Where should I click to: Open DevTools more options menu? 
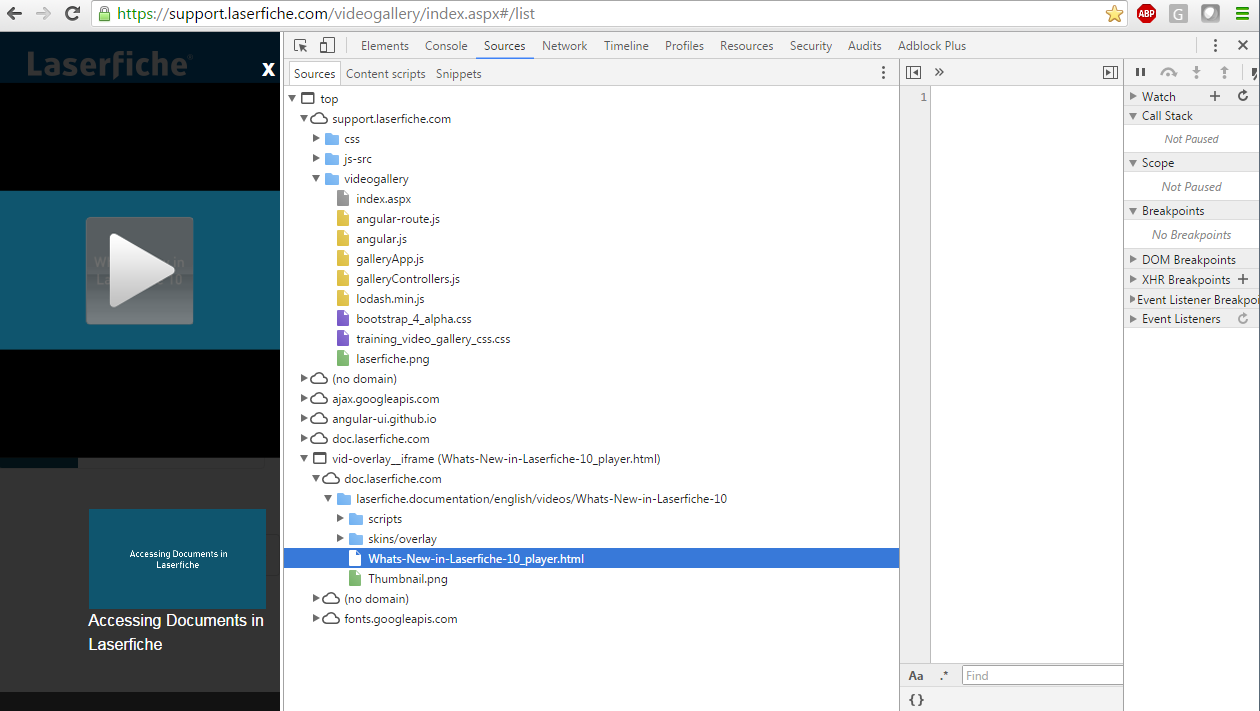(1215, 45)
